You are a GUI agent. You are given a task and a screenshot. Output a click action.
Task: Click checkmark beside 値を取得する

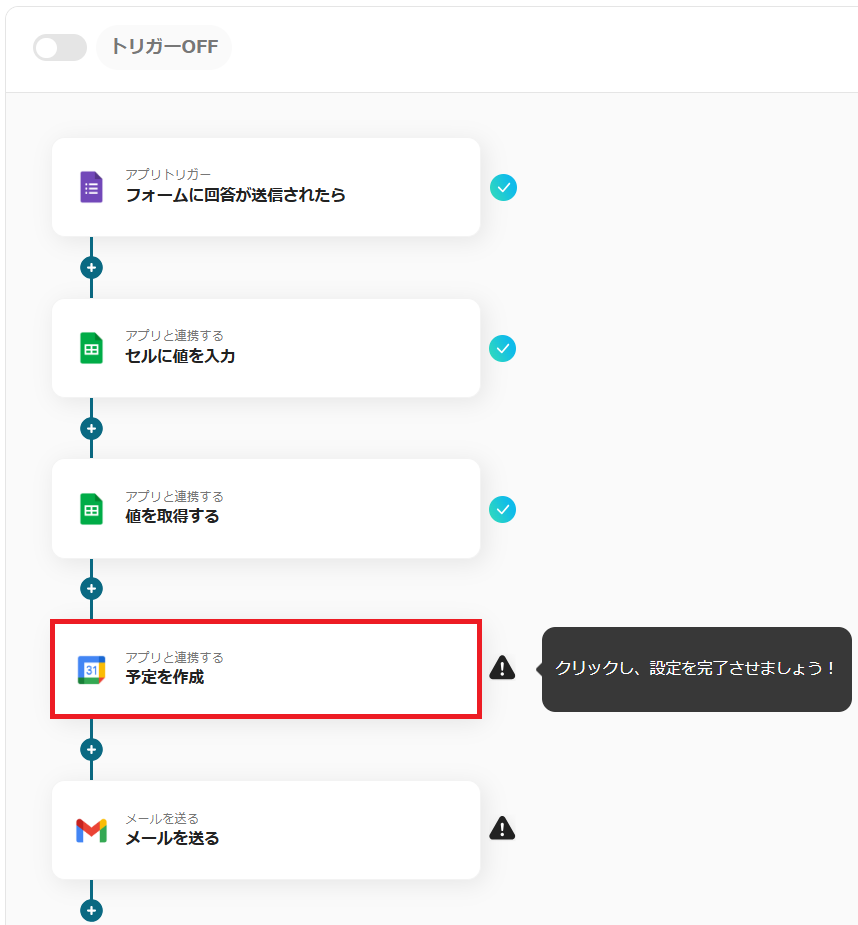[503, 509]
